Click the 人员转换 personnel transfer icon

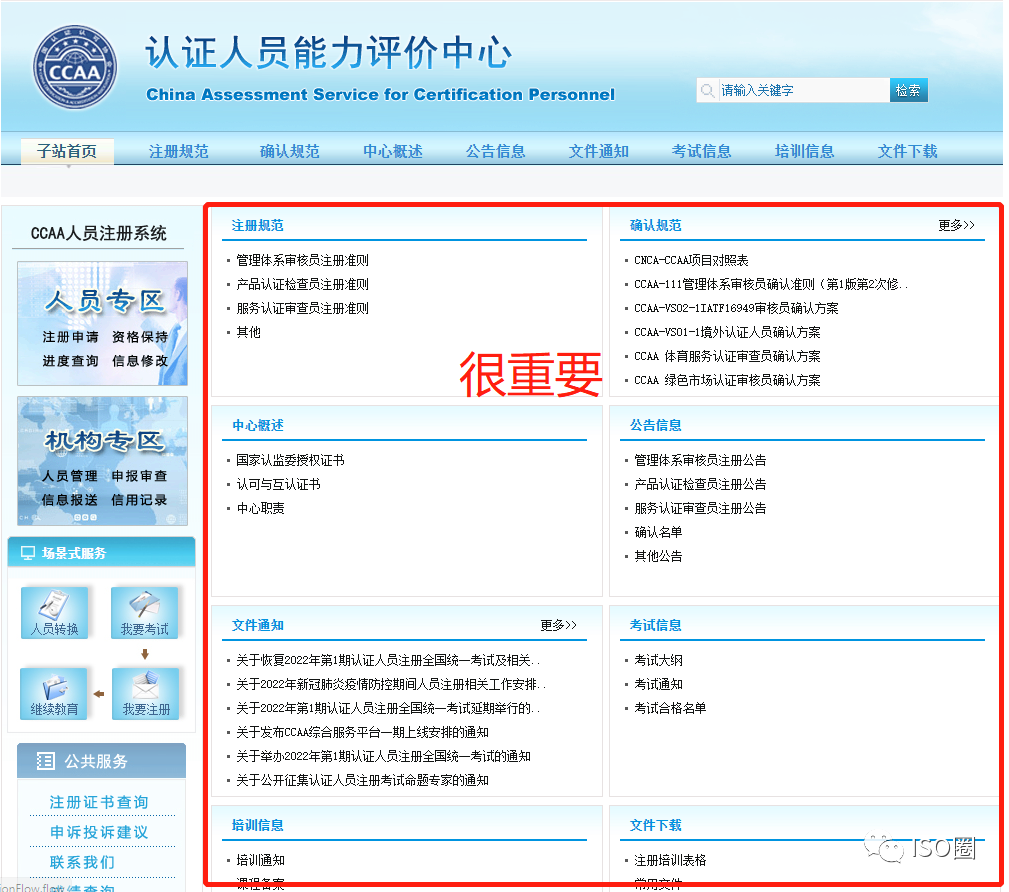(54, 612)
